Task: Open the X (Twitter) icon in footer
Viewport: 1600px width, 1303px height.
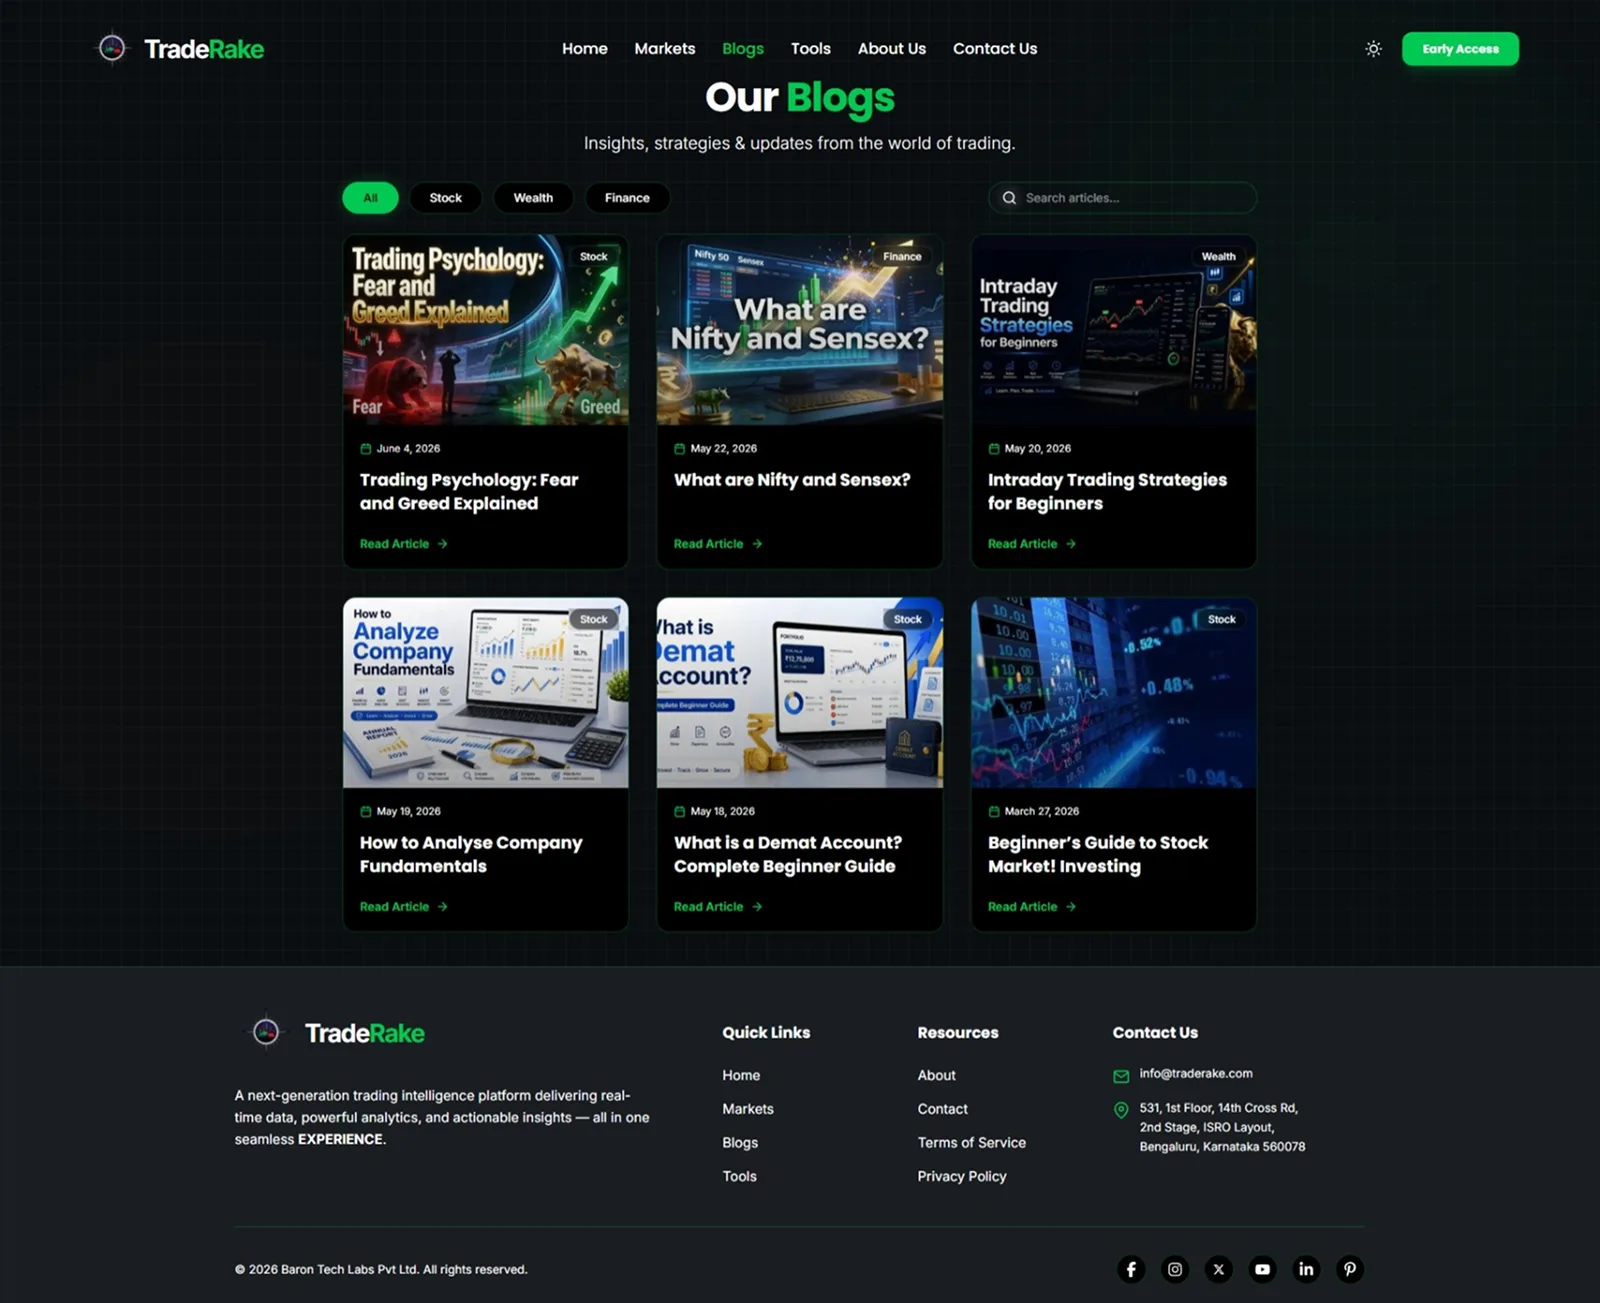Action: pos(1218,1269)
